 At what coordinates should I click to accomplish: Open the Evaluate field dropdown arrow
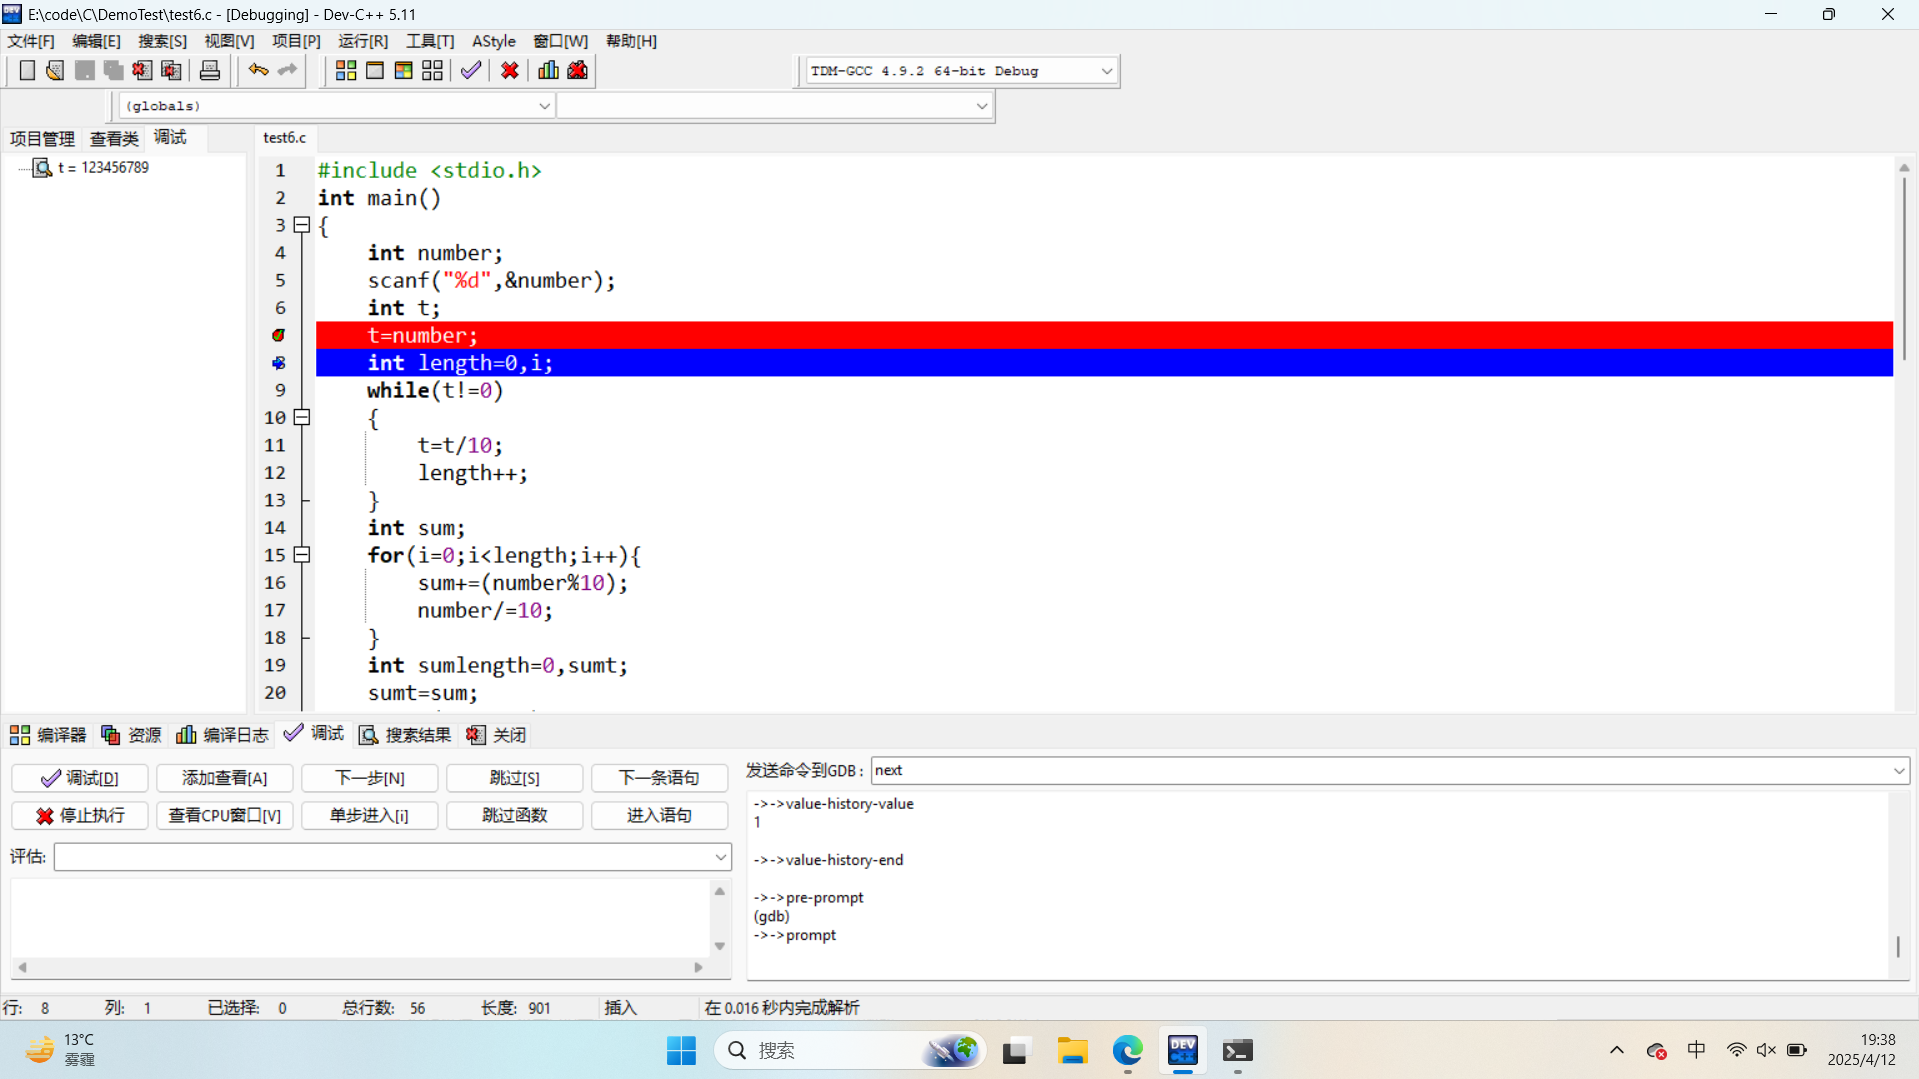pos(720,857)
